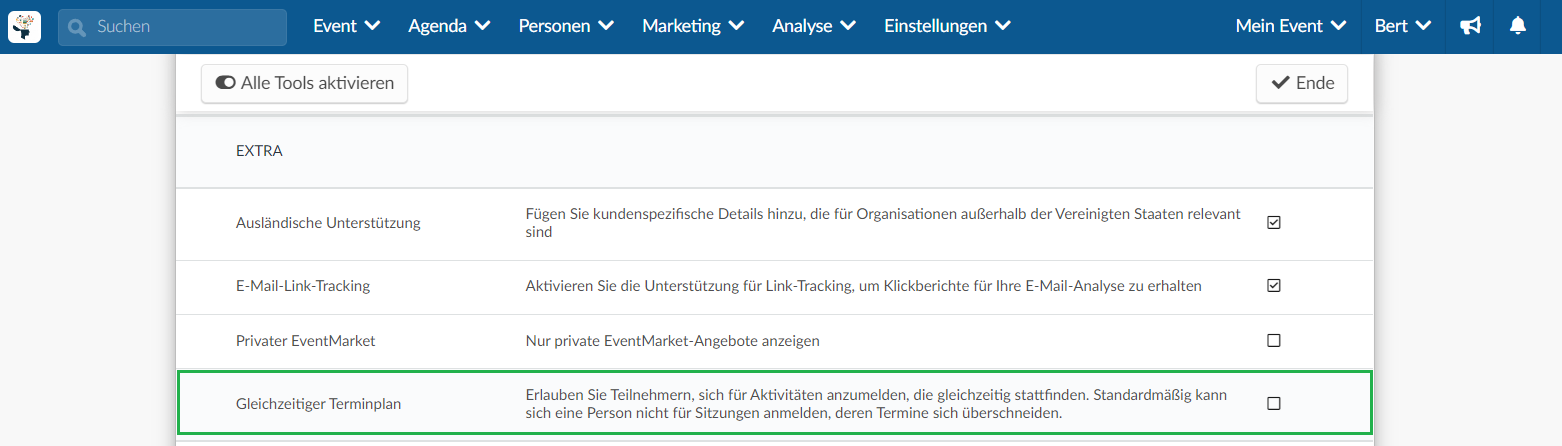Click the Ende button
The image size is (1562, 446).
pos(1302,84)
